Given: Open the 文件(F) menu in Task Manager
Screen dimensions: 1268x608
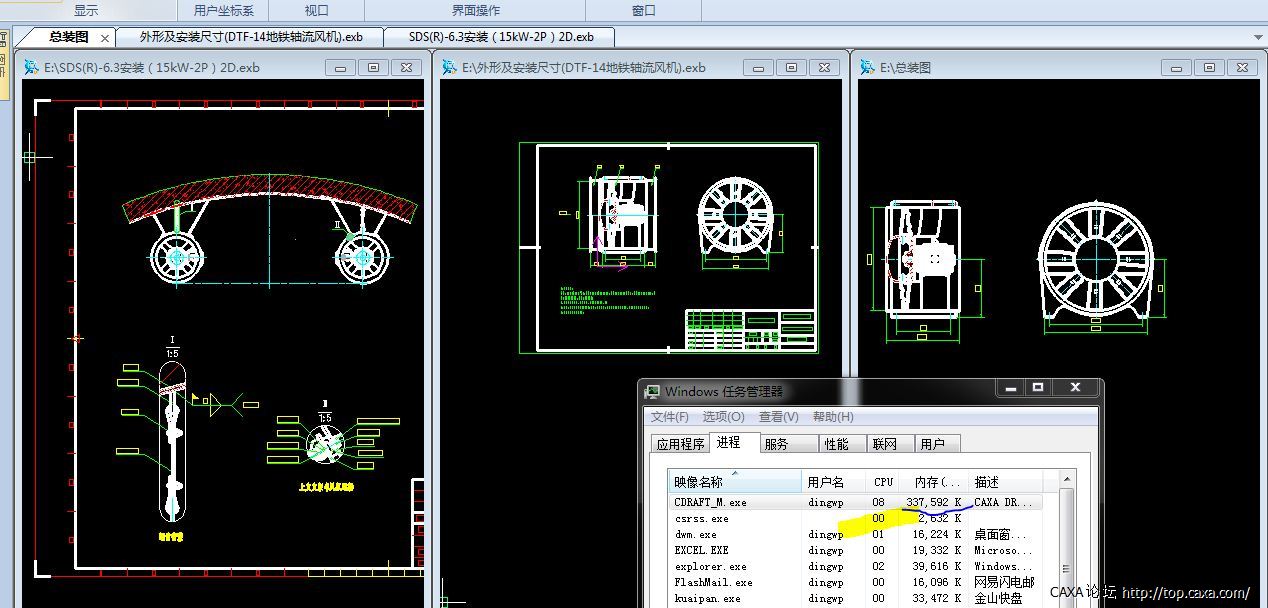Looking at the screenshot, I should click(669, 416).
